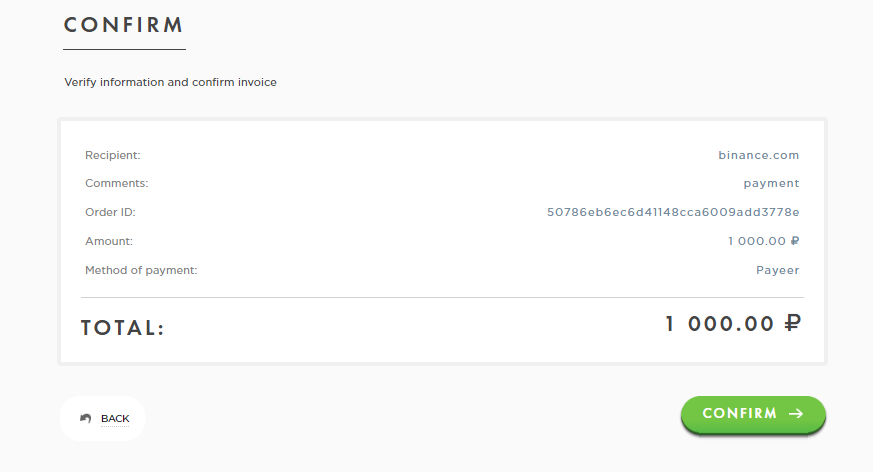The height and width of the screenshot is (472, 873).
Task: Click the ruble symbol in the Amount row
Action: click(795, 241)
